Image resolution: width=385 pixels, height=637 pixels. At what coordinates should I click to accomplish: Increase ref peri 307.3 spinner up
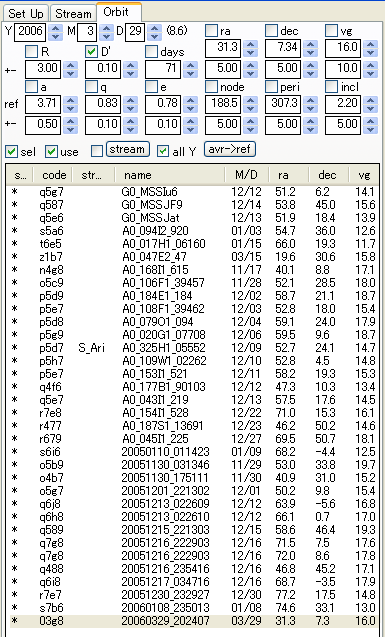310,101
